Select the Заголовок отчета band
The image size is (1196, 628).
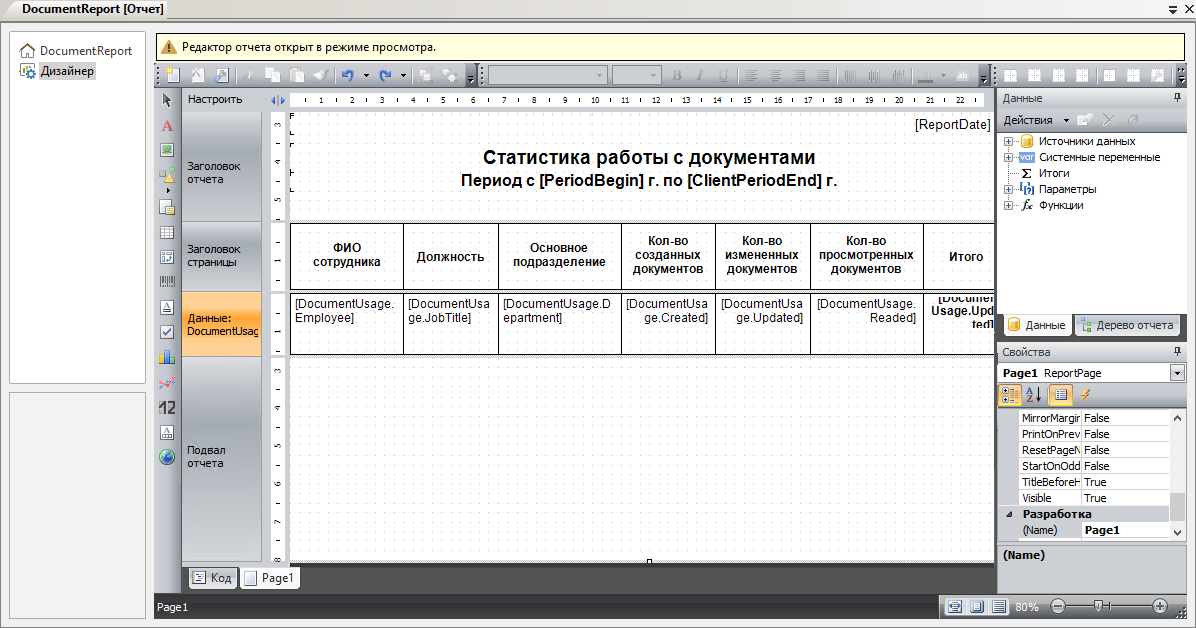pos(221,168)
